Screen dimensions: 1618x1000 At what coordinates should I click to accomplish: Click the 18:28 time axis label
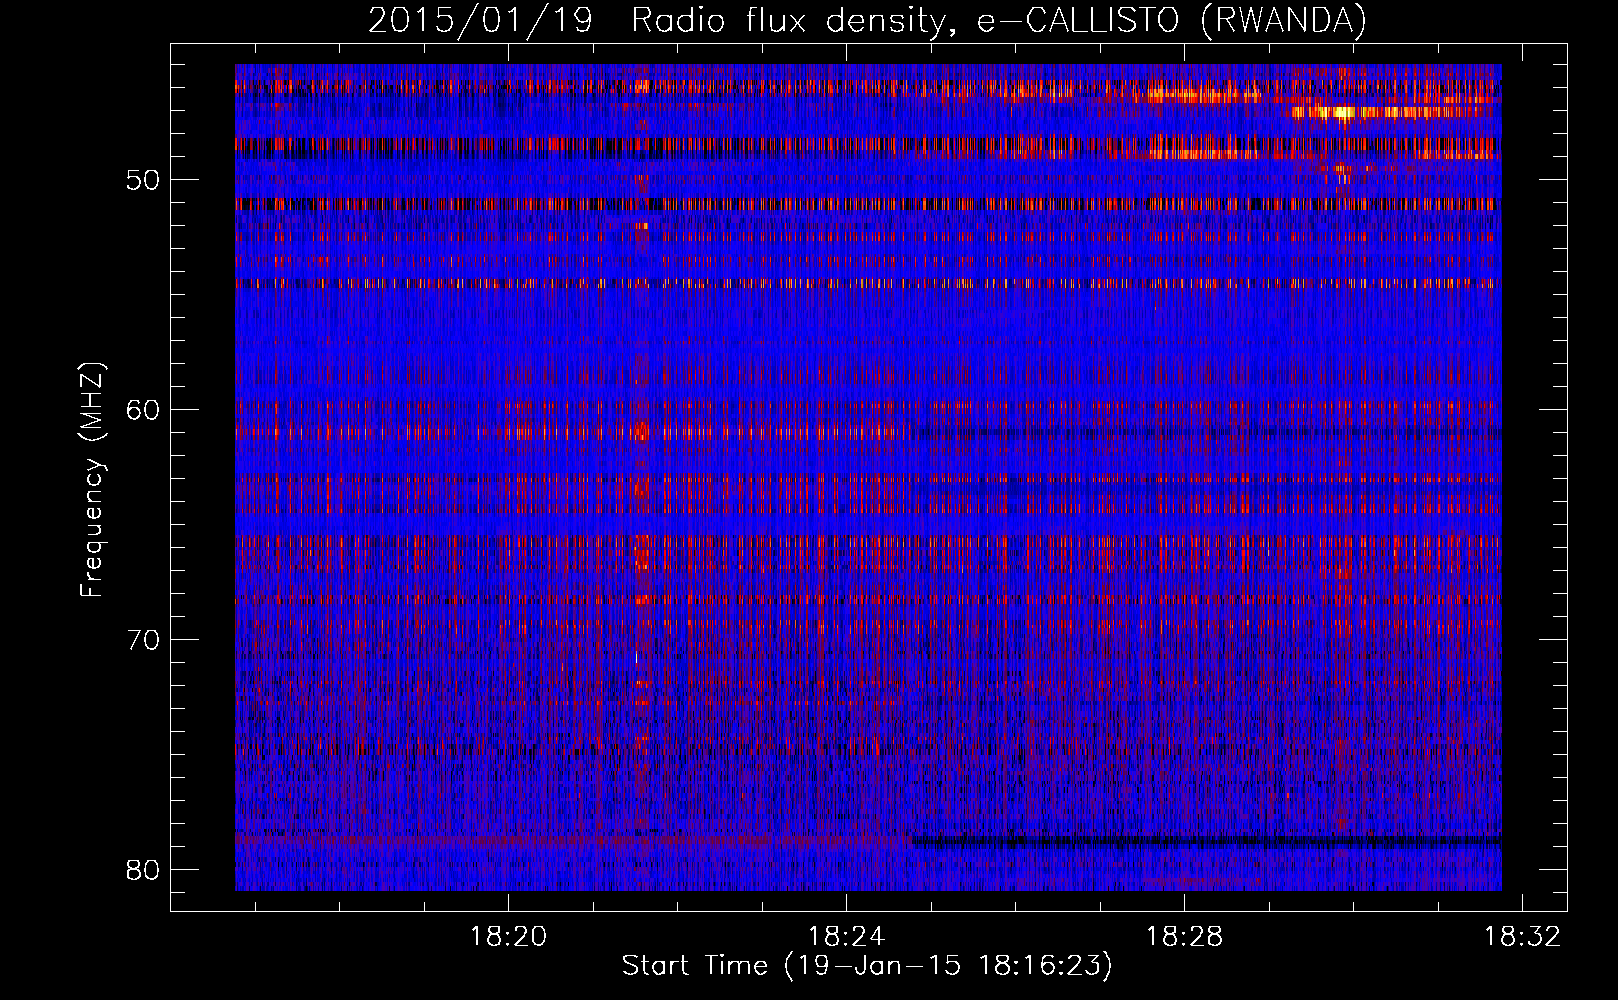1184,937
